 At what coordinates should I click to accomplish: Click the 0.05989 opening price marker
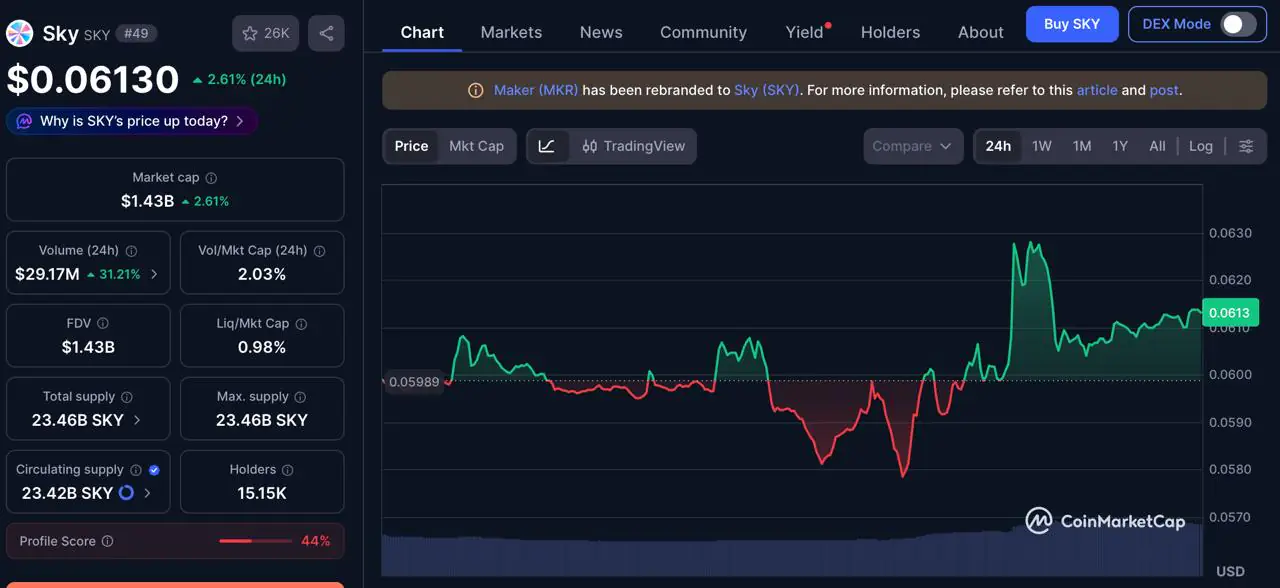pyautogui.click(x=414, y=382)
